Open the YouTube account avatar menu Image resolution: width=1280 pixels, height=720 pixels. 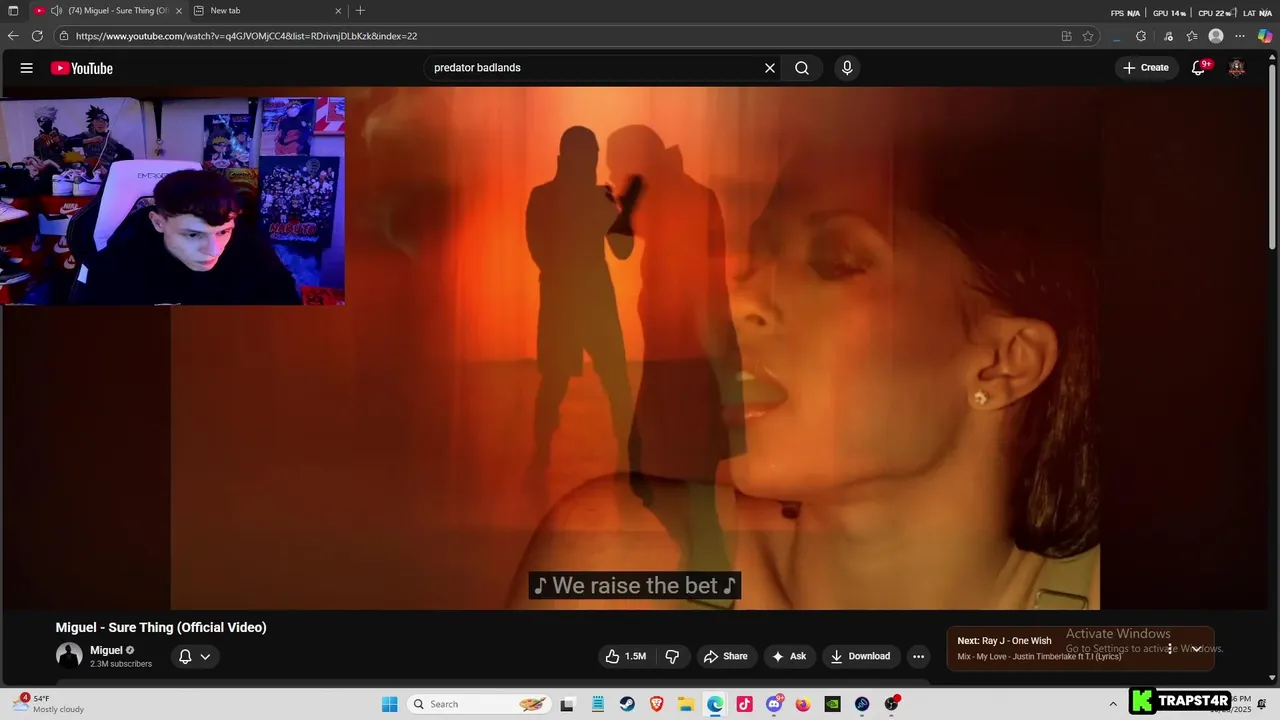click(1237, 68)
